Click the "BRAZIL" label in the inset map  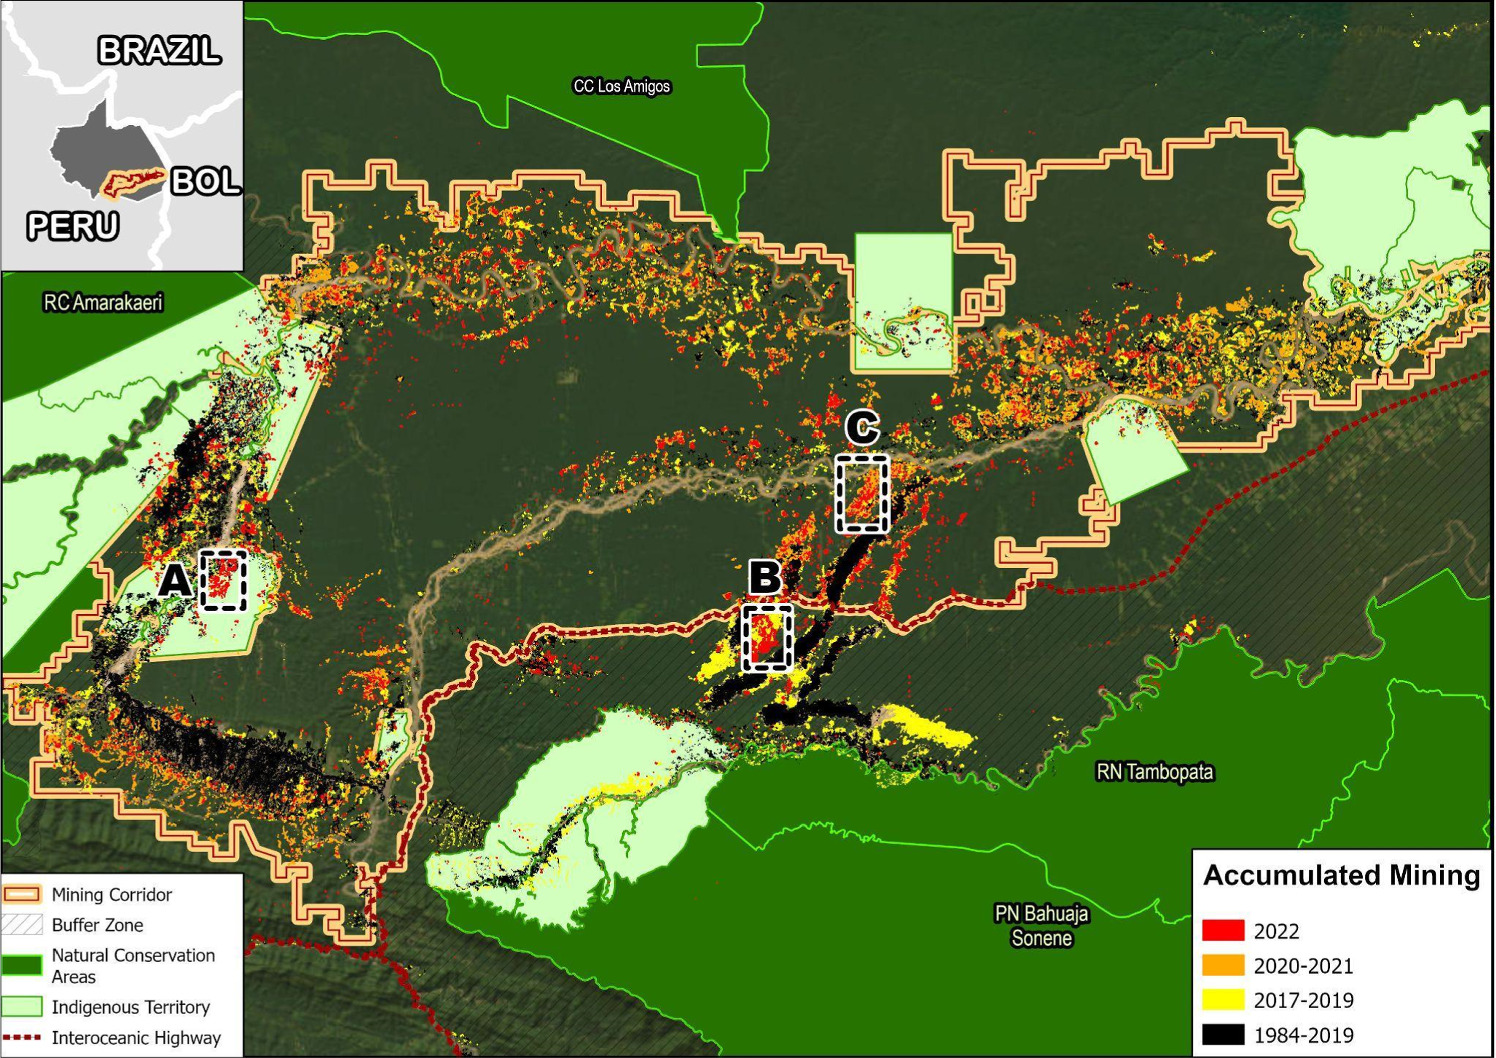[159, 51]
